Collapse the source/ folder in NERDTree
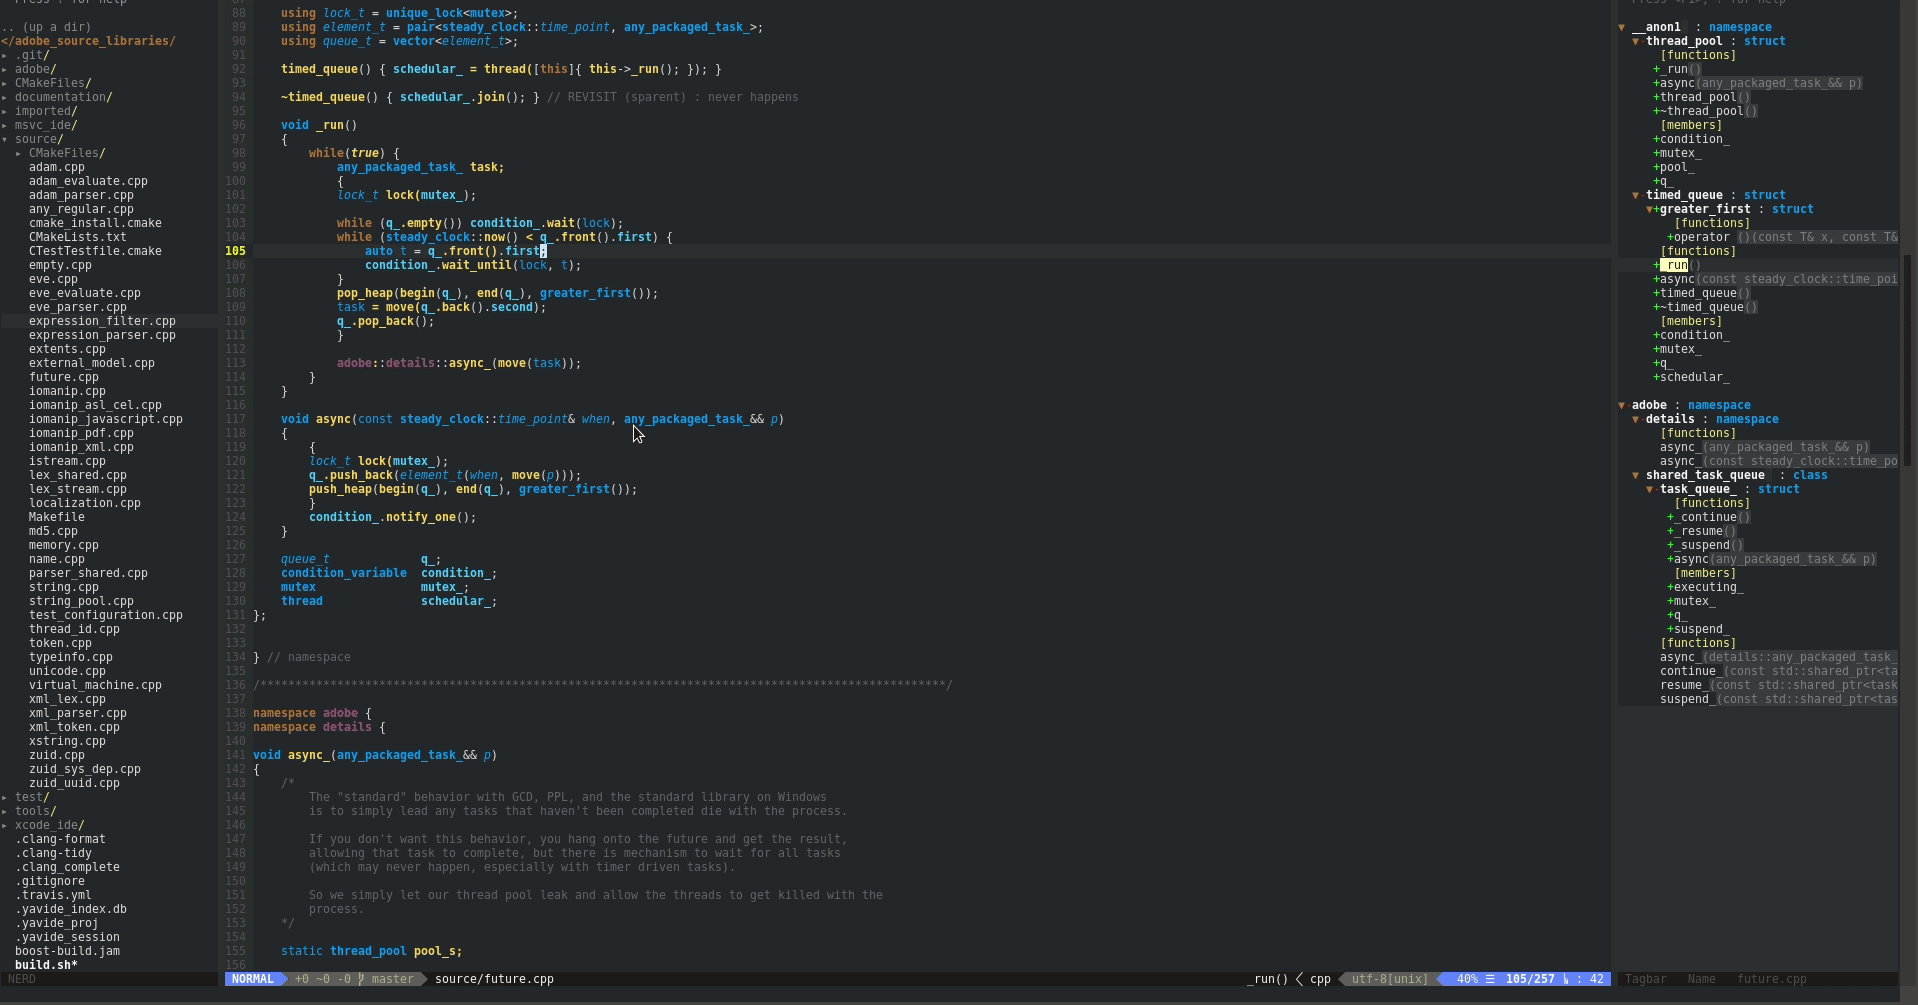The height and width of the screenshot is (1005, 1918). point(5,139)
